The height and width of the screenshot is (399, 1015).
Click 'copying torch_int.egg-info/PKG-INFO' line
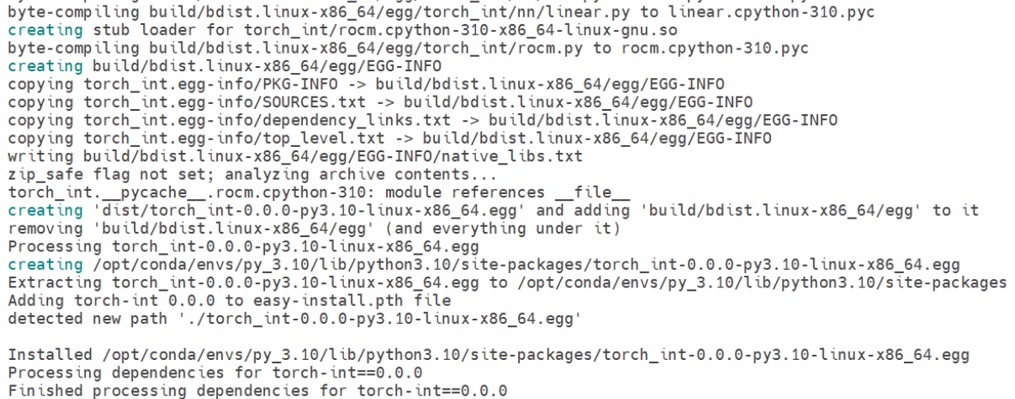tap(366, 84)
